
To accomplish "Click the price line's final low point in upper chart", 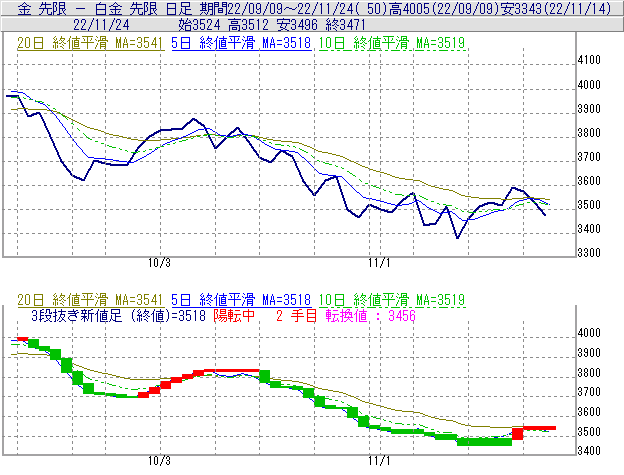I will coord(545,215).
